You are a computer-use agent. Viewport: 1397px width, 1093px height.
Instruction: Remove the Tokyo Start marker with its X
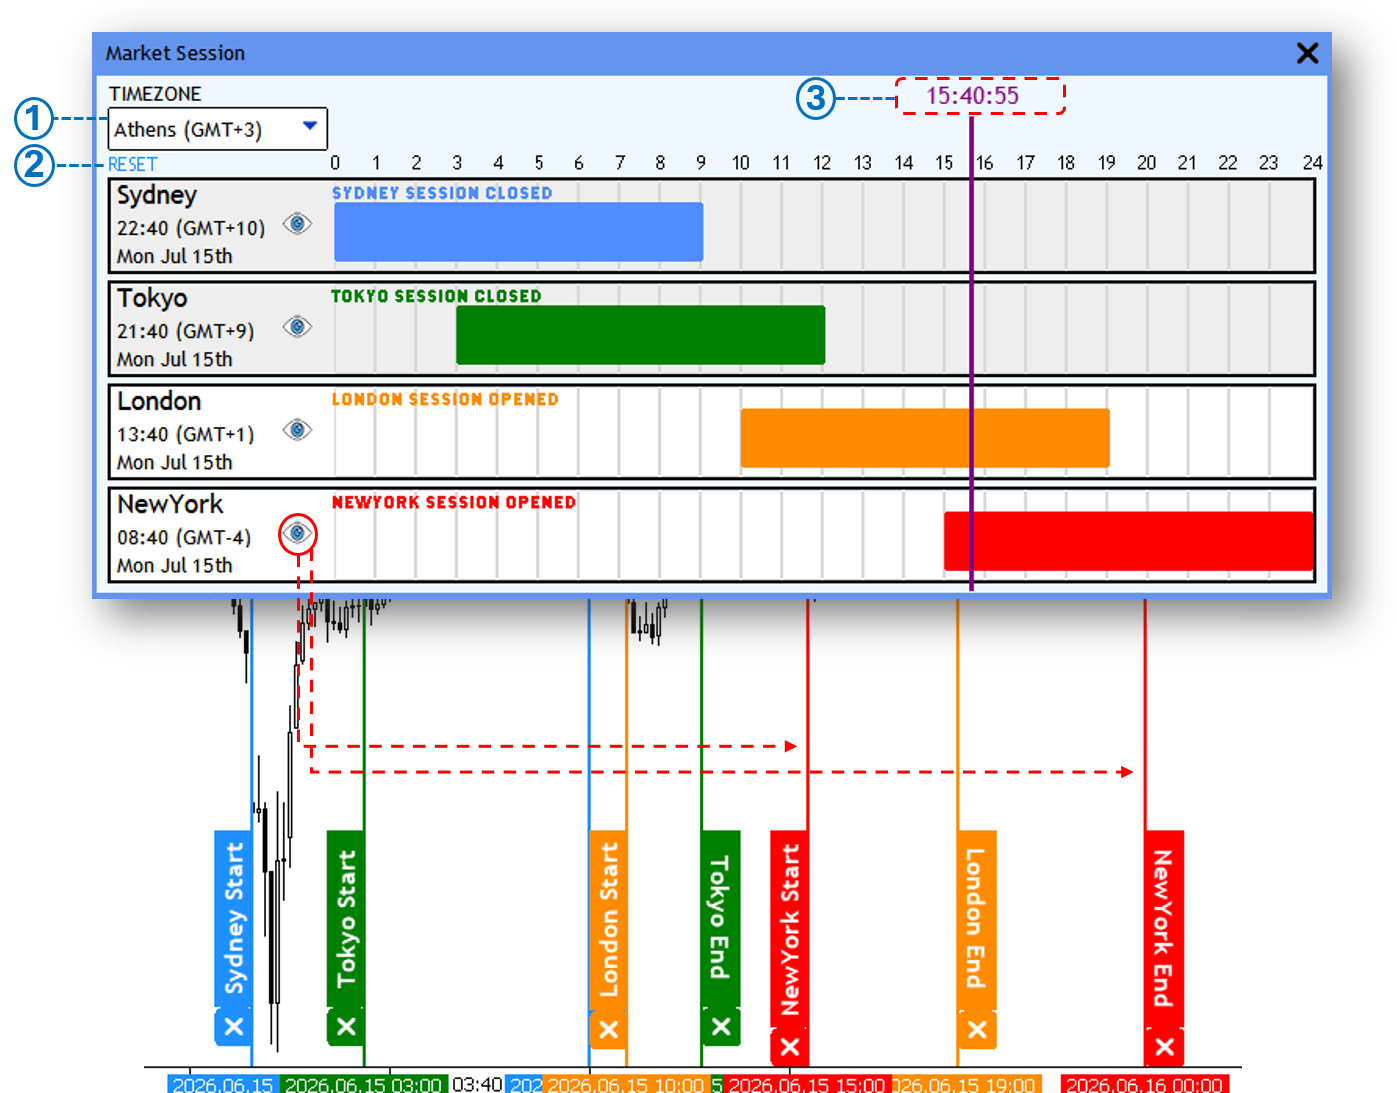(346, 1027)
